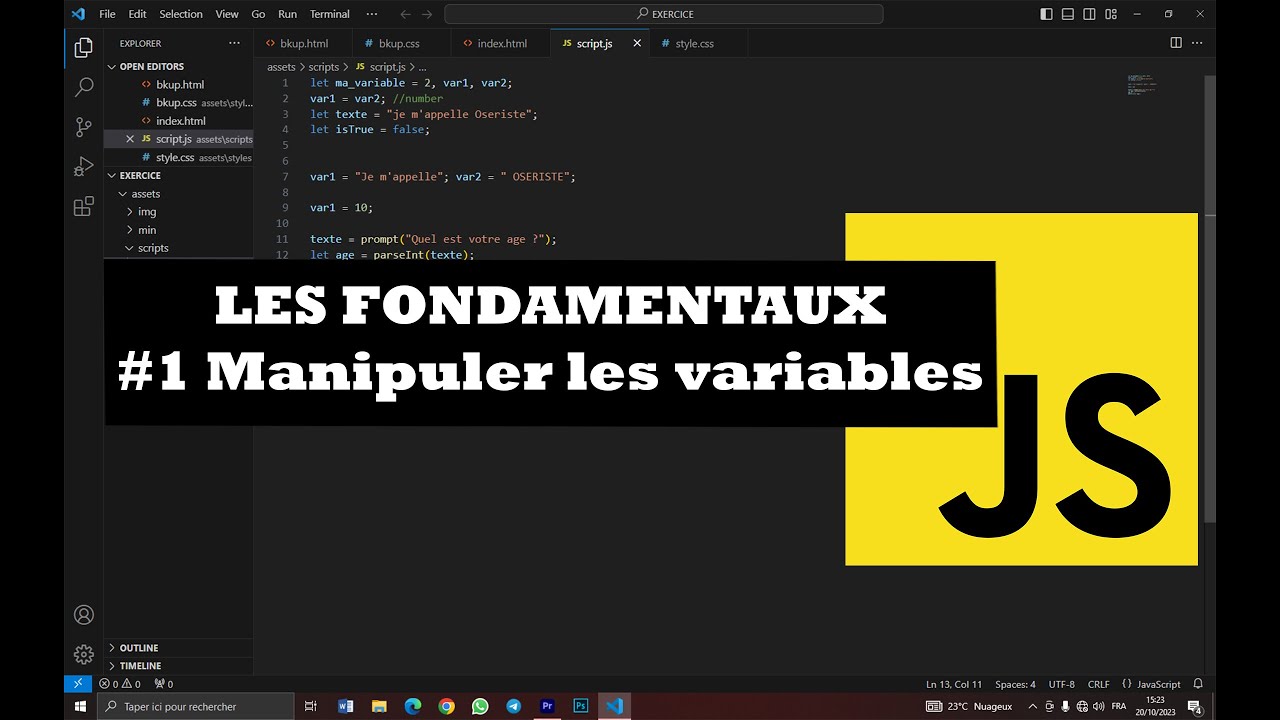
Task: Click the split editor right icon
Action: click(1176, 43)
